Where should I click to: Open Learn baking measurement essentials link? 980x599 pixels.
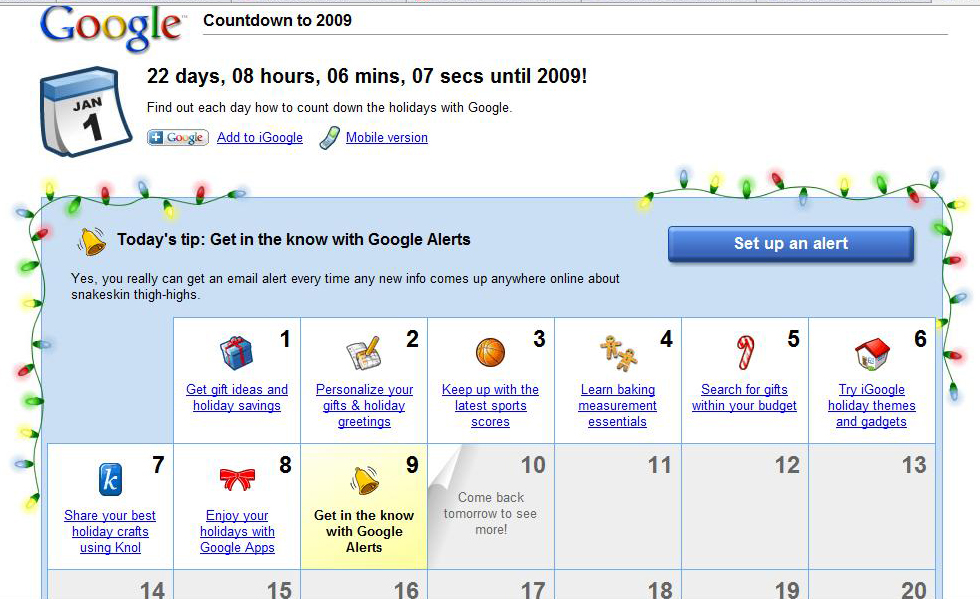(x=618, y=405)
